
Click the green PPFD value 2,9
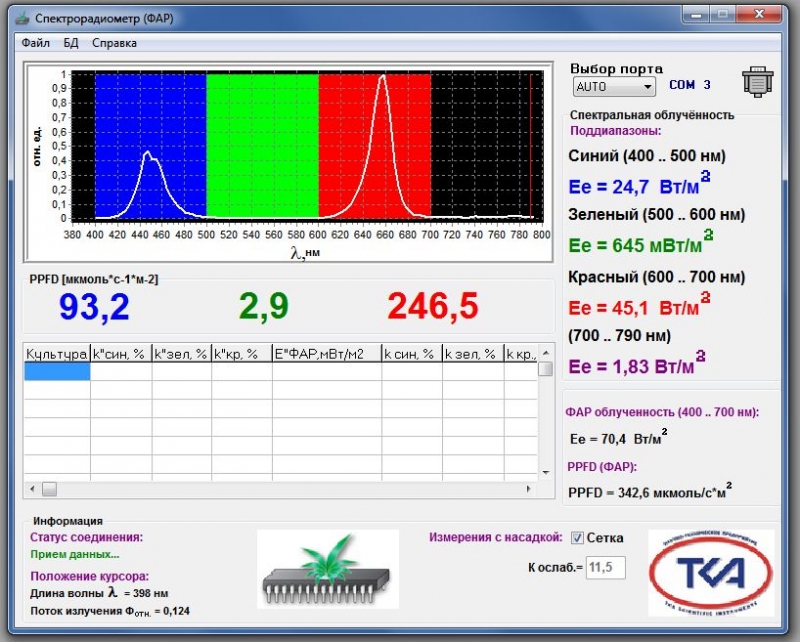(x=264, y=307)
